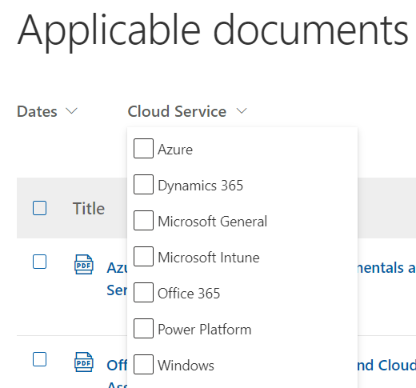This screenshot has width=416, height=388.
Task: Open the Office document link in second row
Action: tap(117, 373)
